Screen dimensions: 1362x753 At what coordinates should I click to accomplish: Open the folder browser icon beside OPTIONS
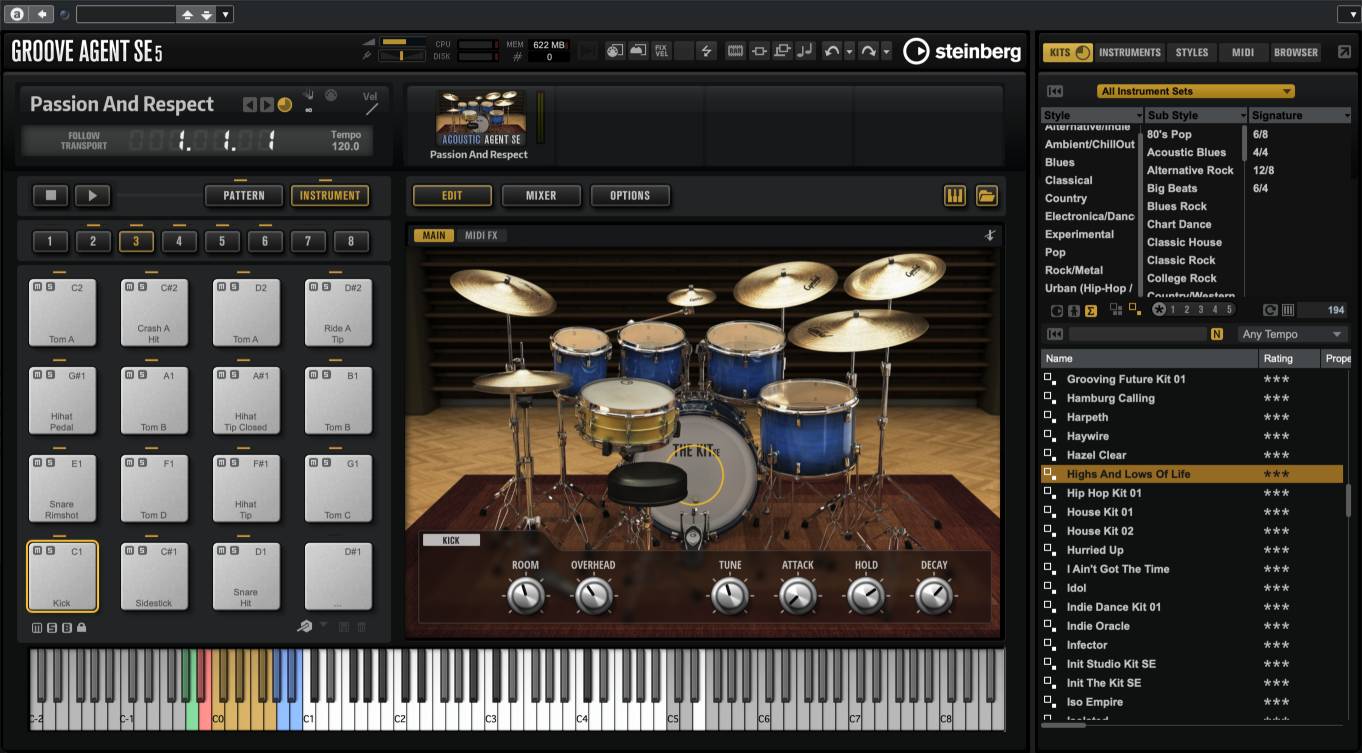987,196
